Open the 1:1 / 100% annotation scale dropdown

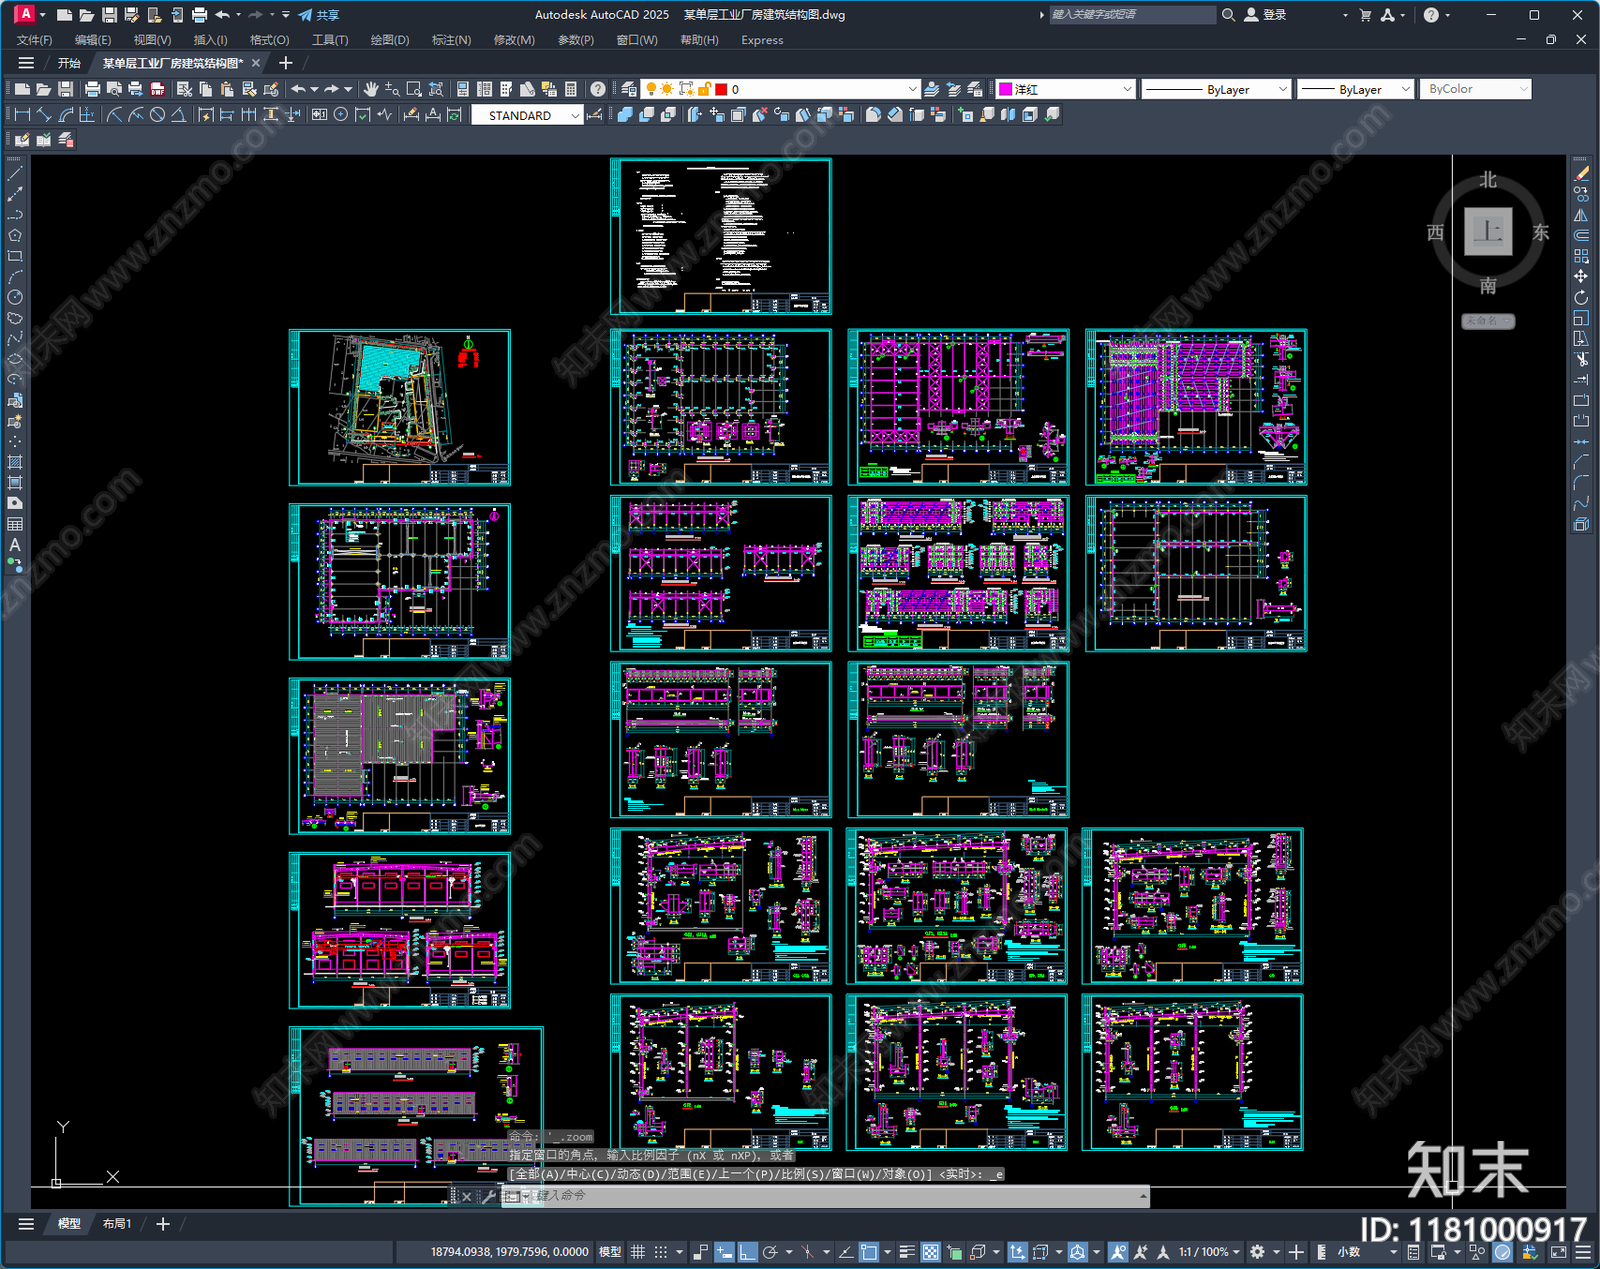[1208, 1252]
